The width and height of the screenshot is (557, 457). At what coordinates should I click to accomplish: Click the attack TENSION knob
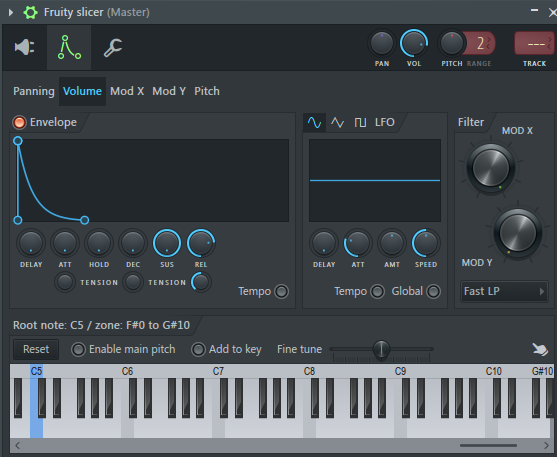click(65, 282)
